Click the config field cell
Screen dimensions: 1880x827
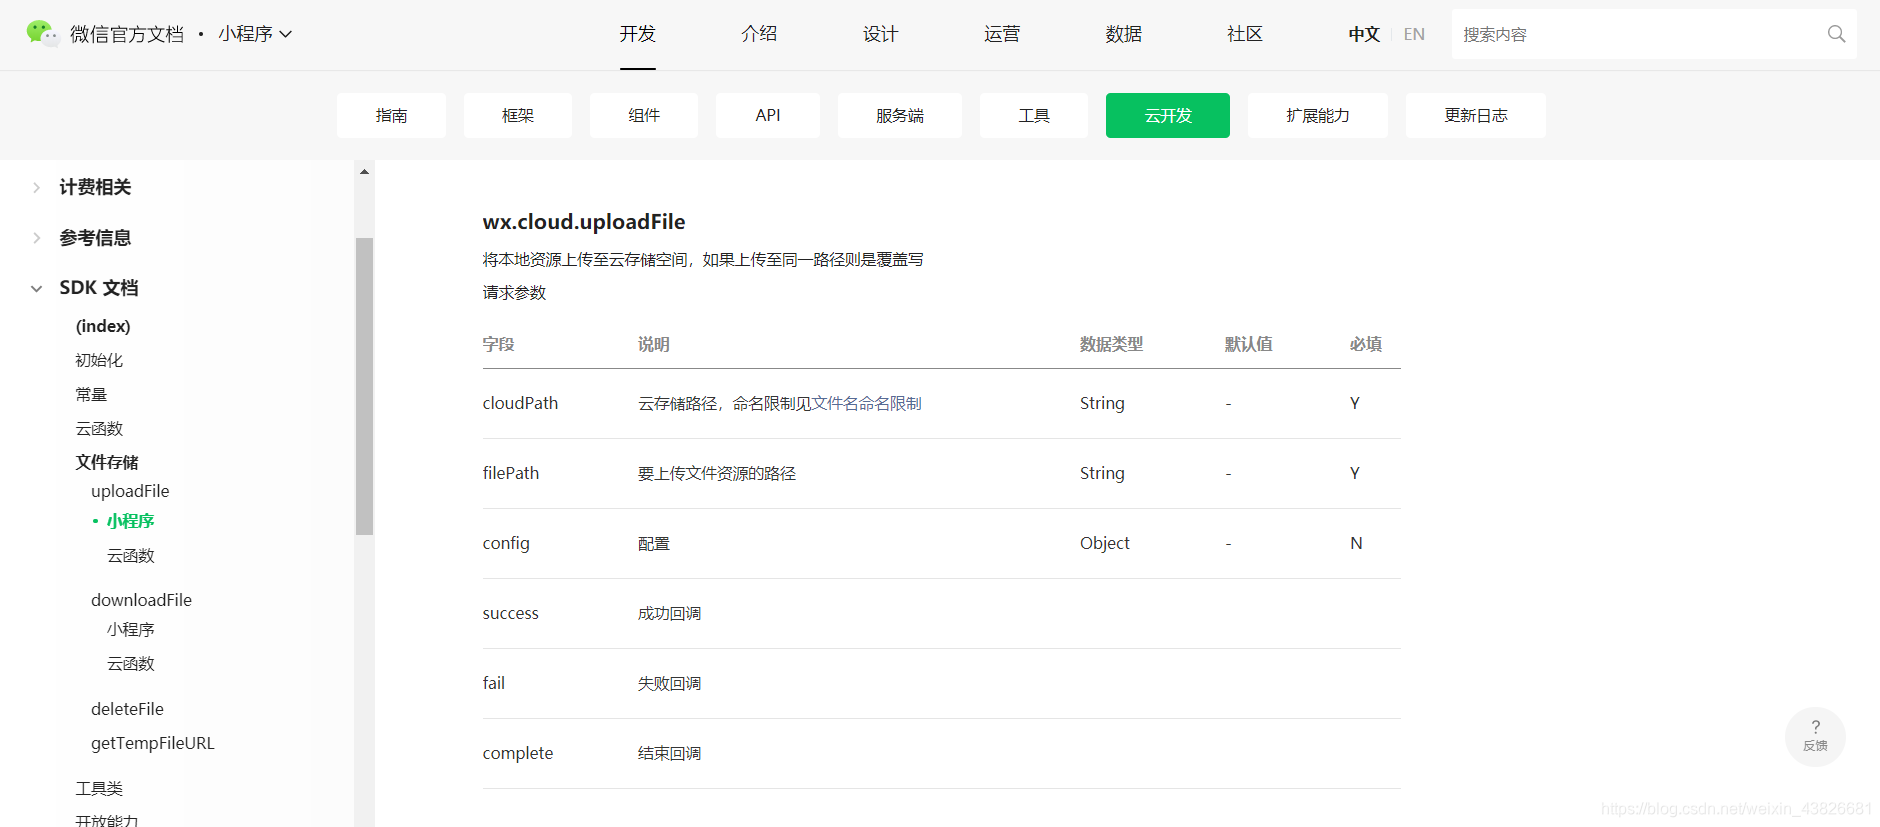point(506,543)
